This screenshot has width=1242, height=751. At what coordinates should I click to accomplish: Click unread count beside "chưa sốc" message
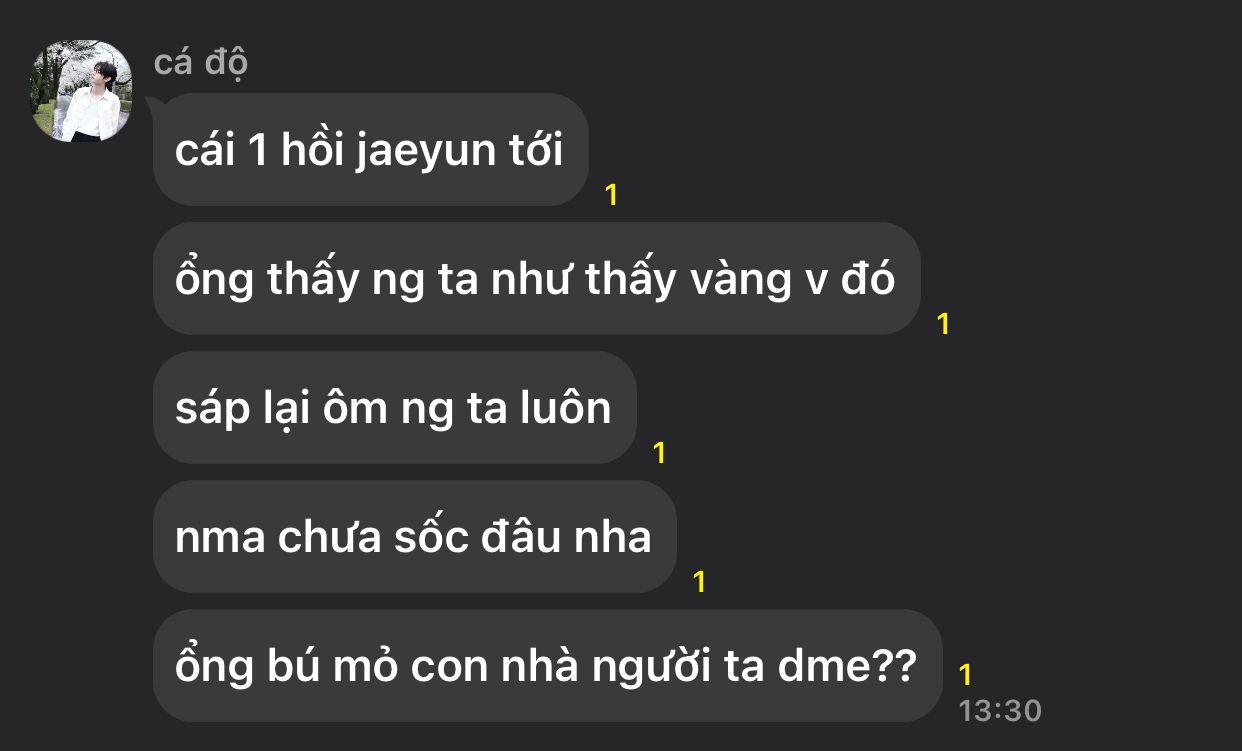(x=699, y=582)
